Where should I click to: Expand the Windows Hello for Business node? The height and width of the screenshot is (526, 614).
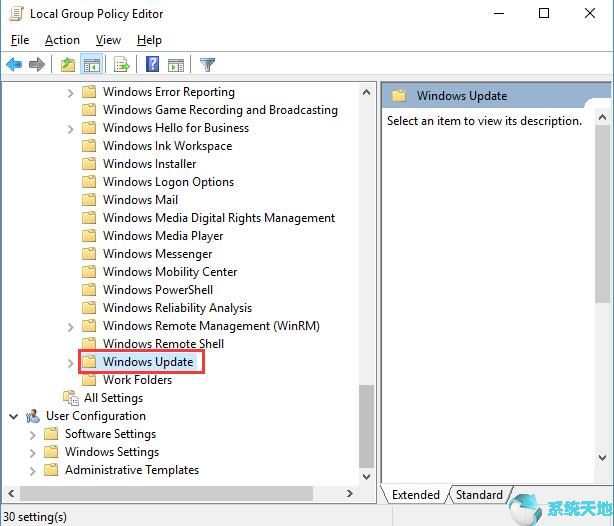70,129
